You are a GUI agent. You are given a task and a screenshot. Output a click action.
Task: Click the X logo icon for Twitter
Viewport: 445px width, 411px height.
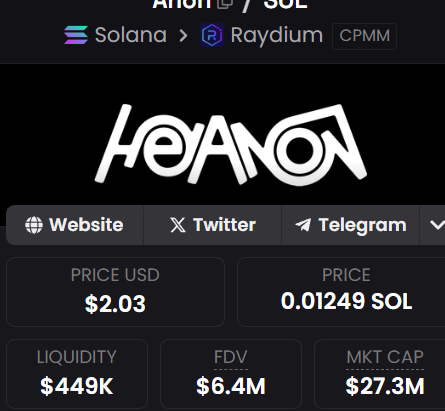coord(178,225)
